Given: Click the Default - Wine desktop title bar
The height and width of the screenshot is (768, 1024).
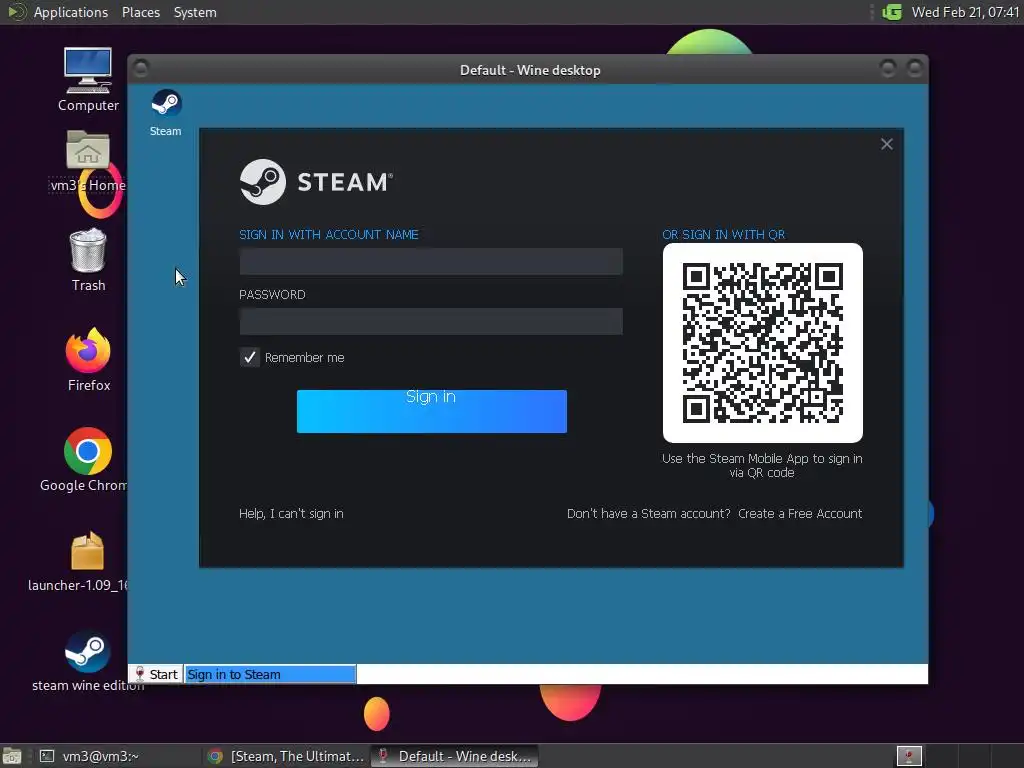Looking at the screenshot, I should point(530,70).
